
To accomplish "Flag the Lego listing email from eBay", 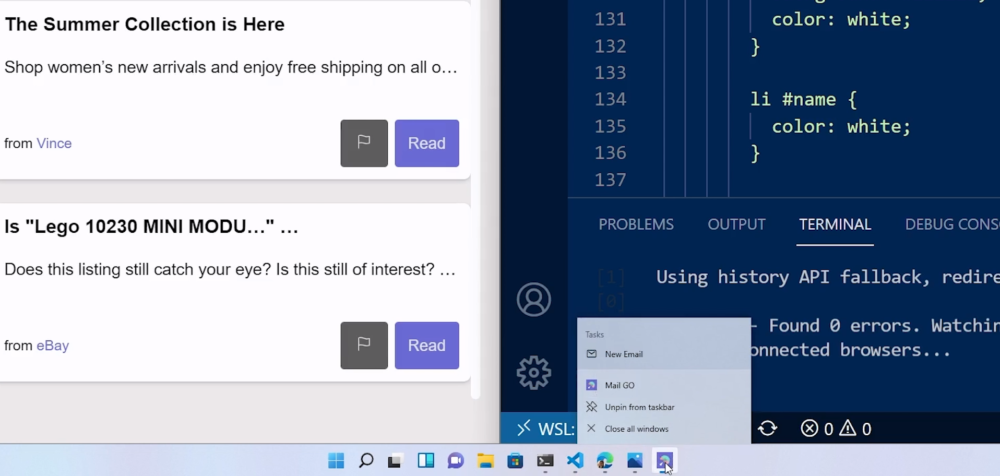I will [364, 345].
